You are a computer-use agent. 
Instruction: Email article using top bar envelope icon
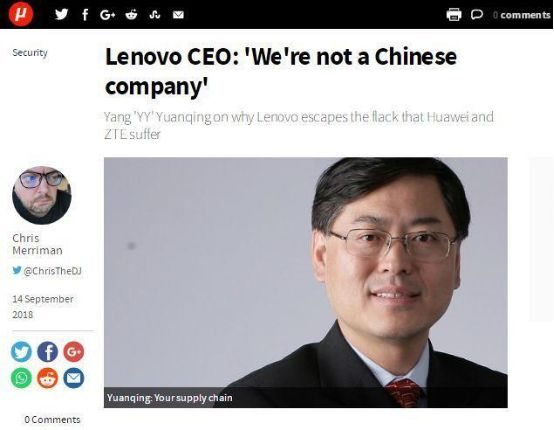pyautogui.click(x=178, y=14)
